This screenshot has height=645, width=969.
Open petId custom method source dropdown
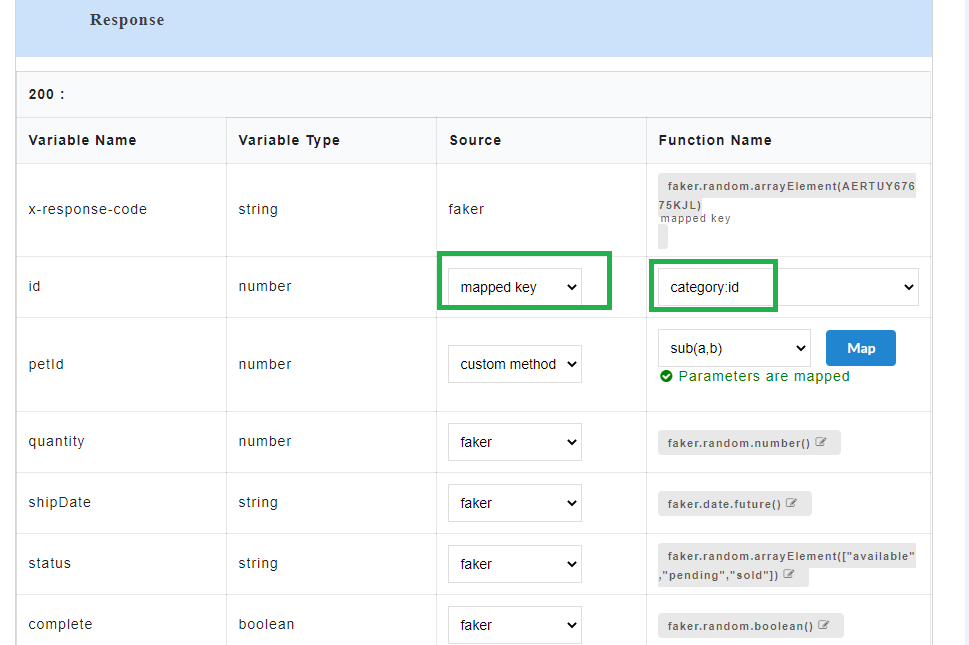514,364
